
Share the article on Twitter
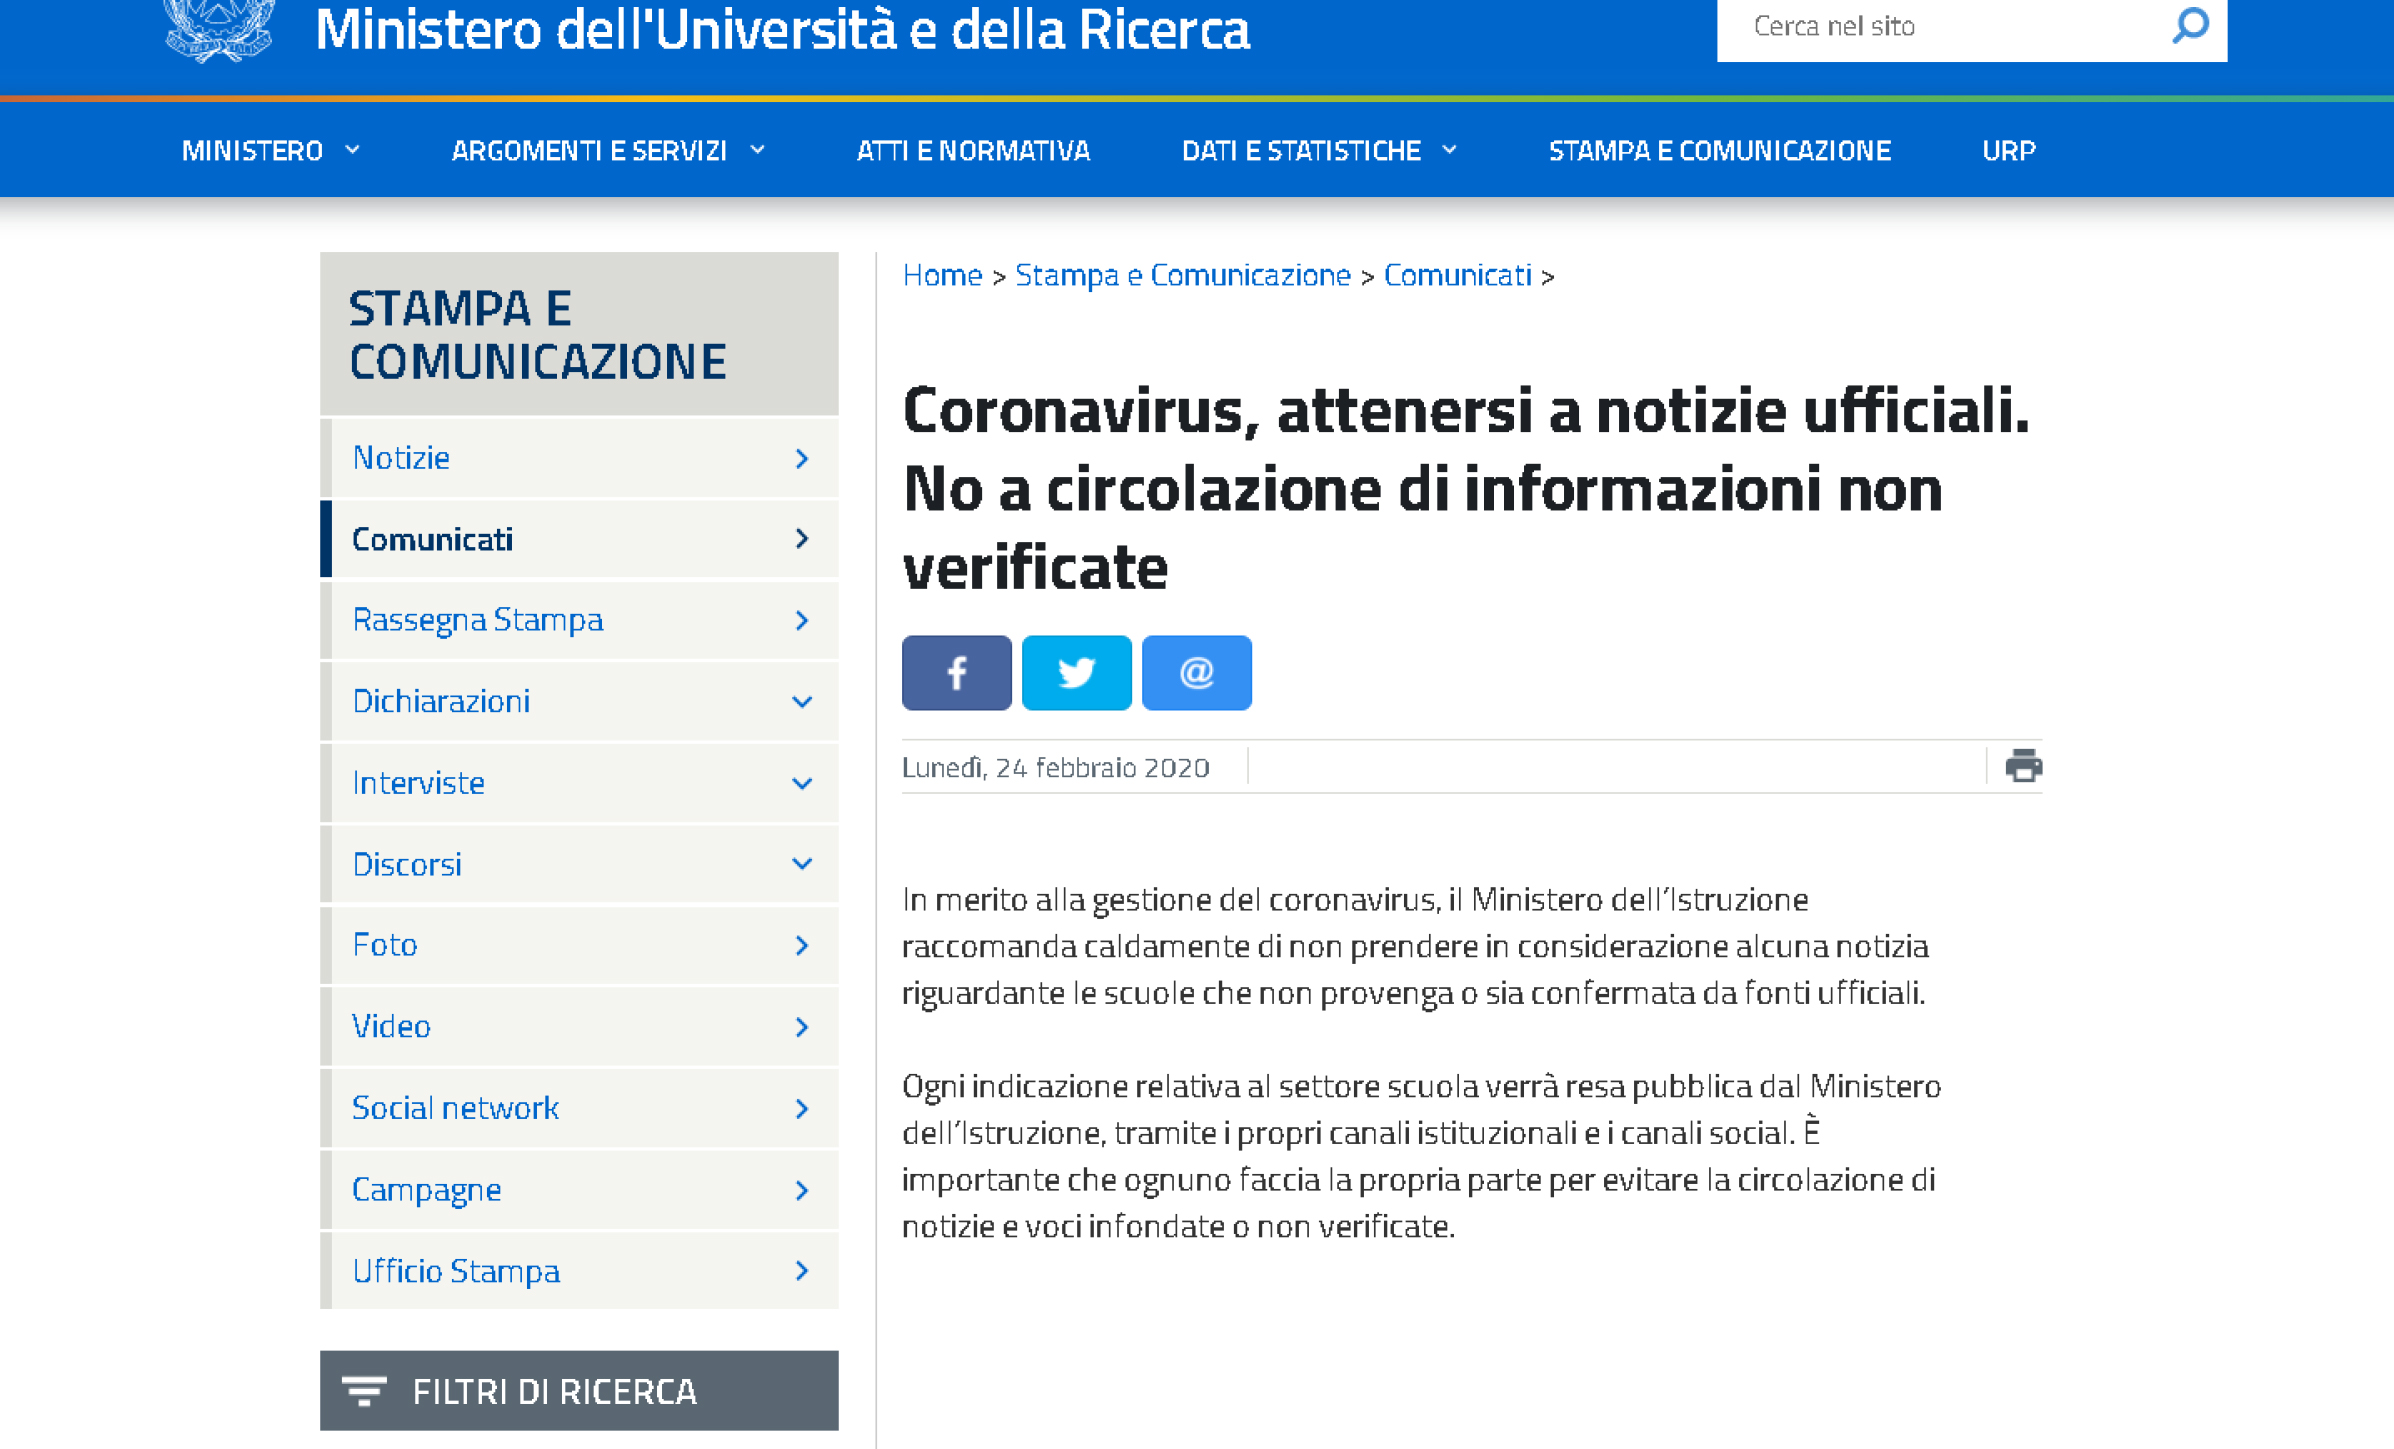(x=1076, y=672)
